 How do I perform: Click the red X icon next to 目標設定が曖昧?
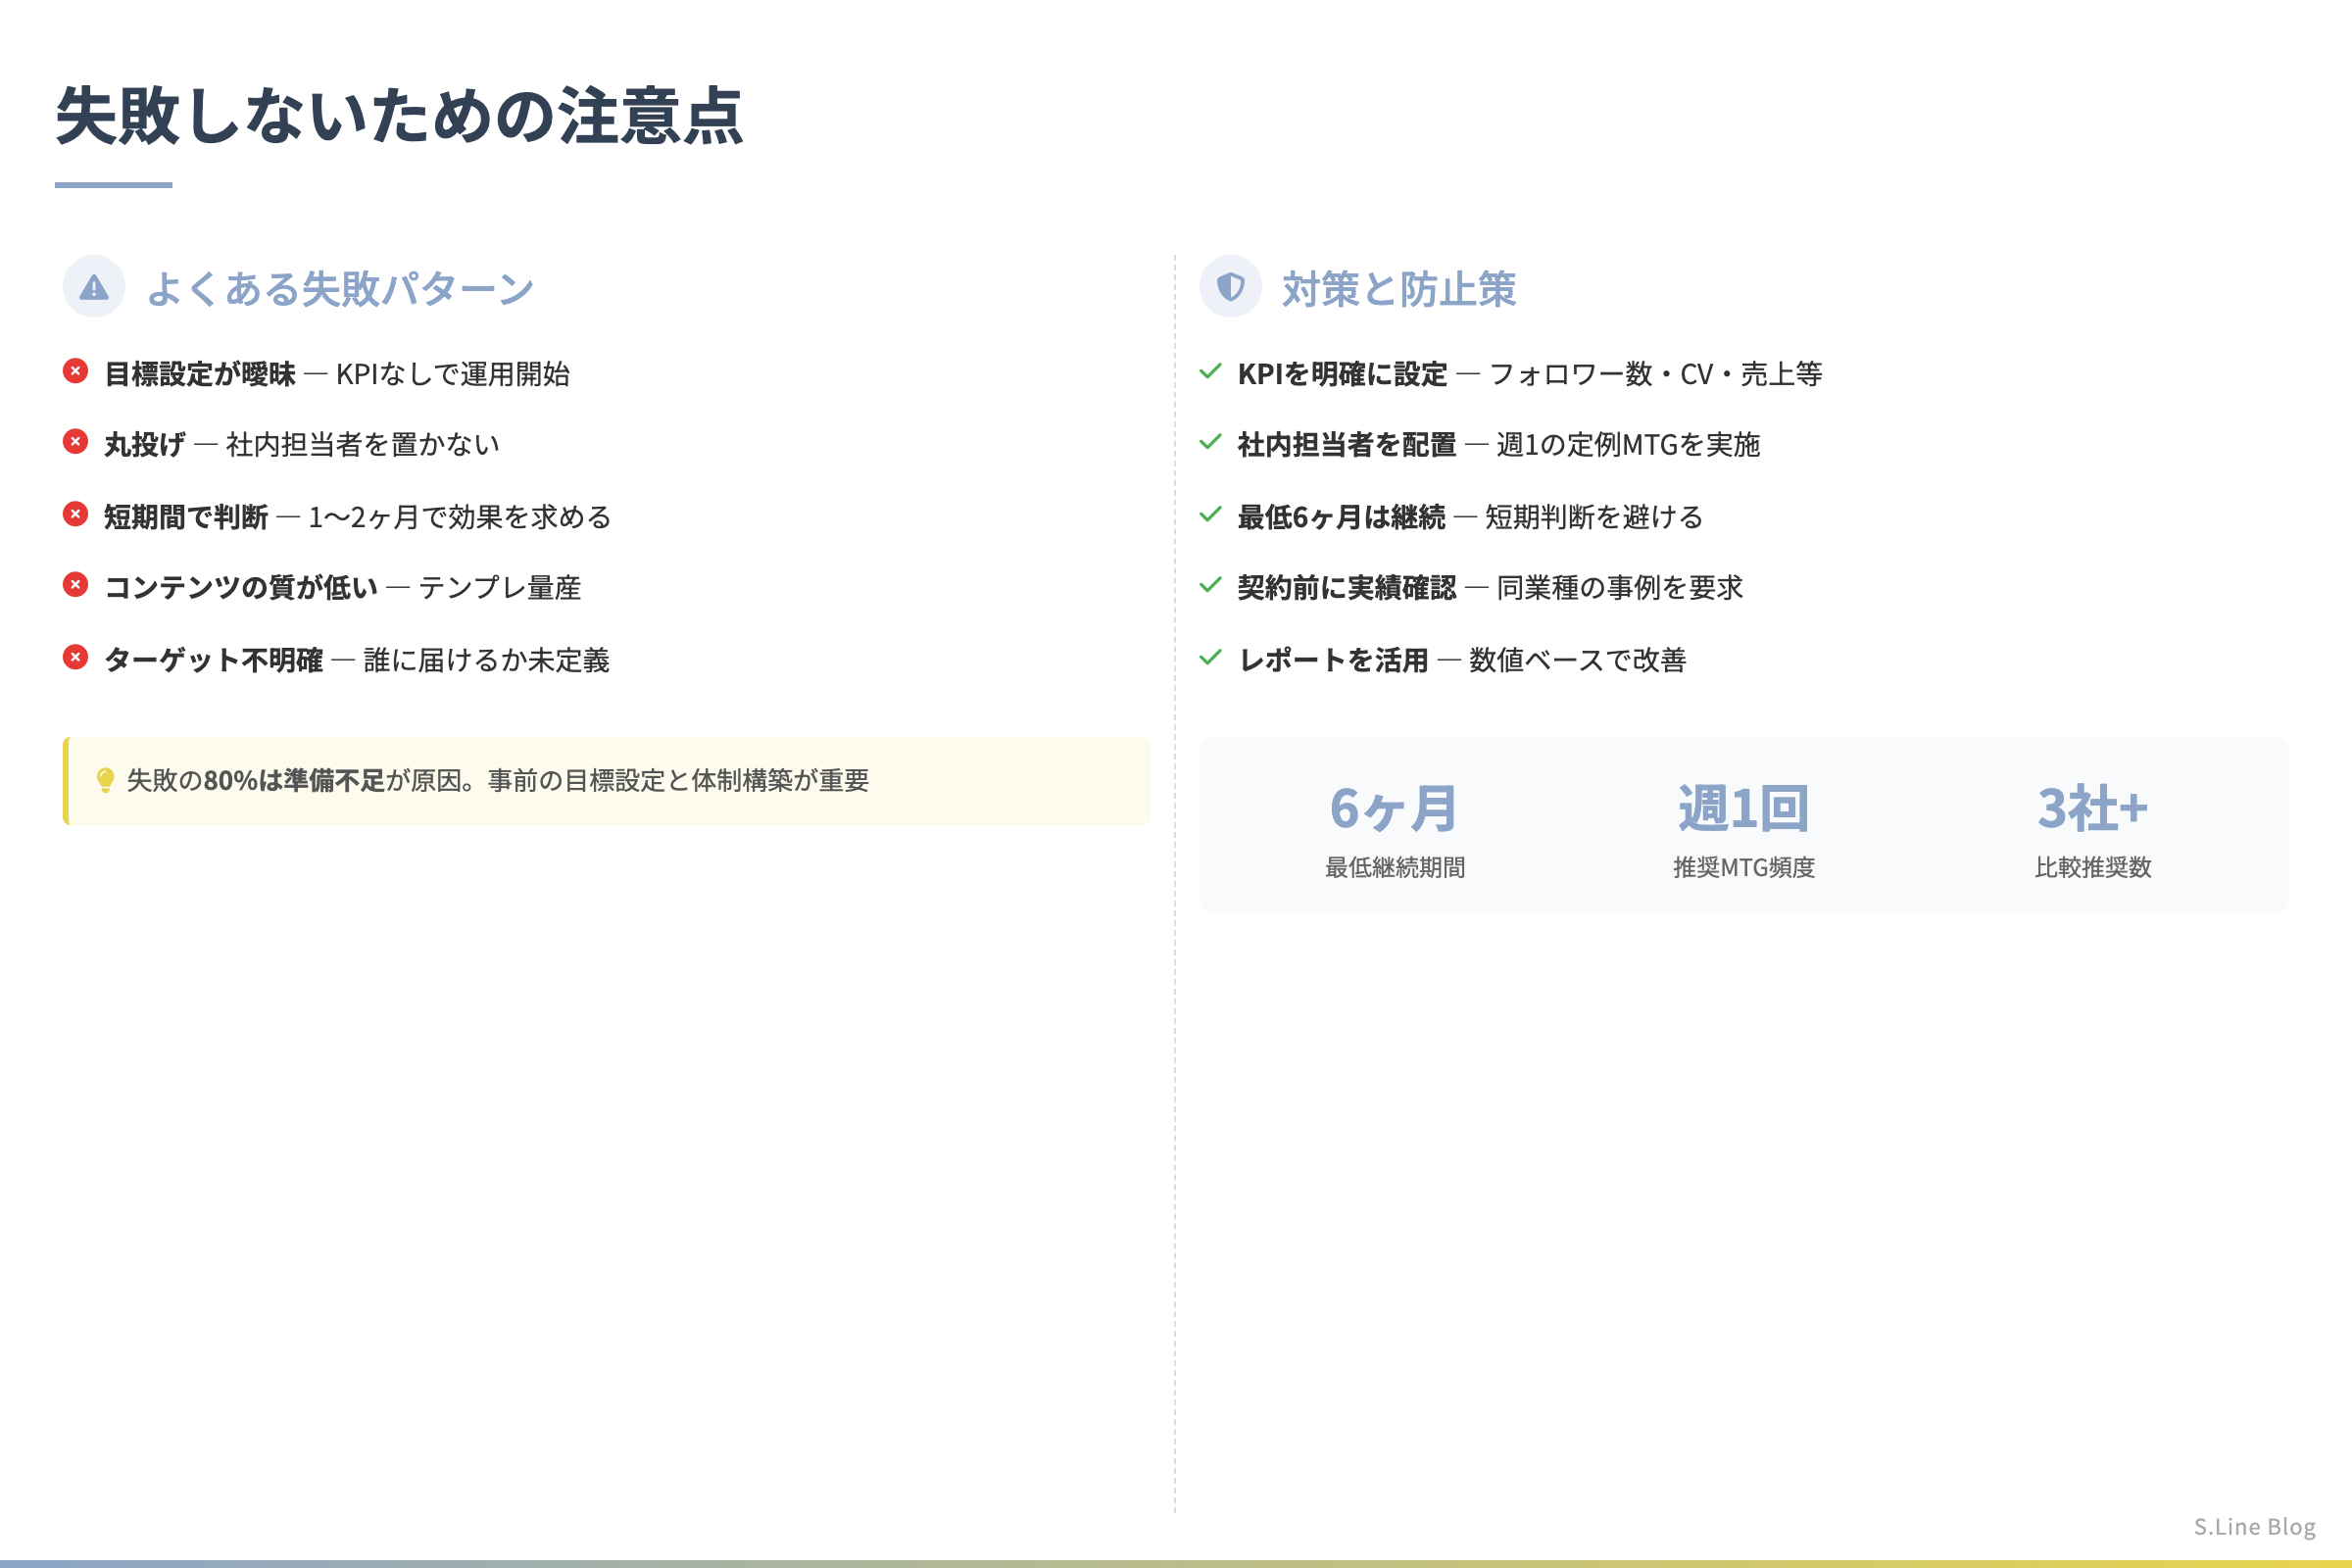tap(75, 371)
